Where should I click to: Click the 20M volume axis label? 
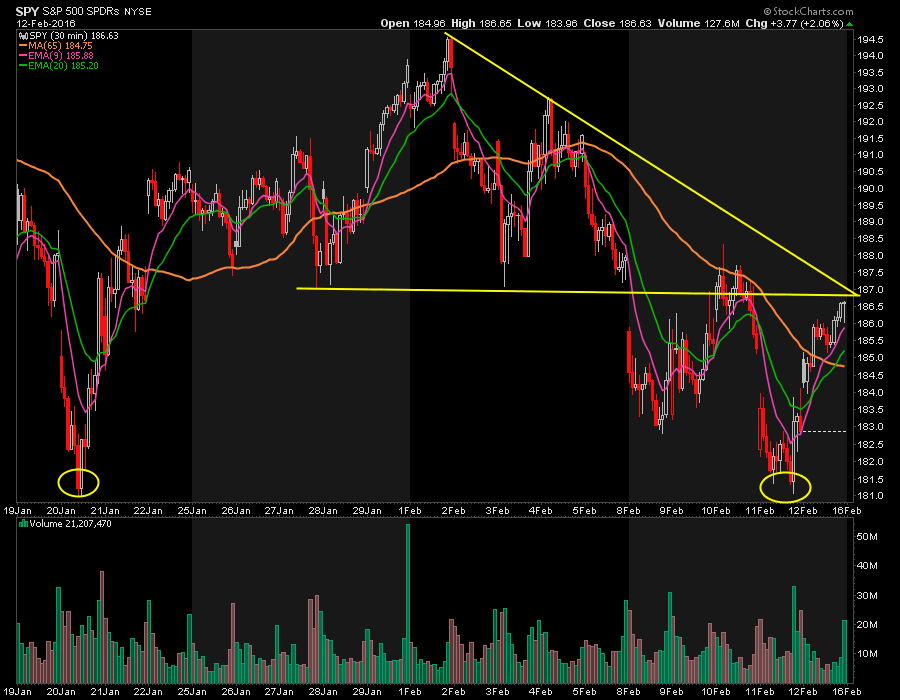pyautogui.click(x=867, y=624)
